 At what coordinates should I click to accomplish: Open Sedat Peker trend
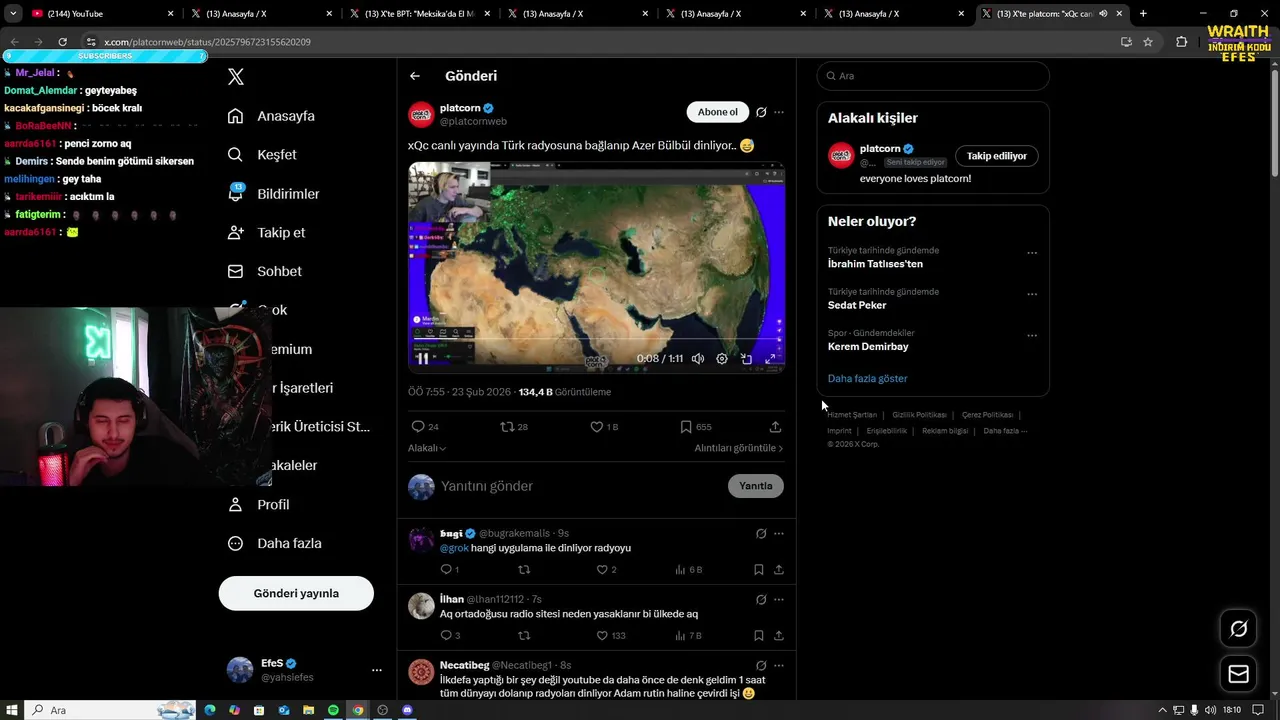857,305
